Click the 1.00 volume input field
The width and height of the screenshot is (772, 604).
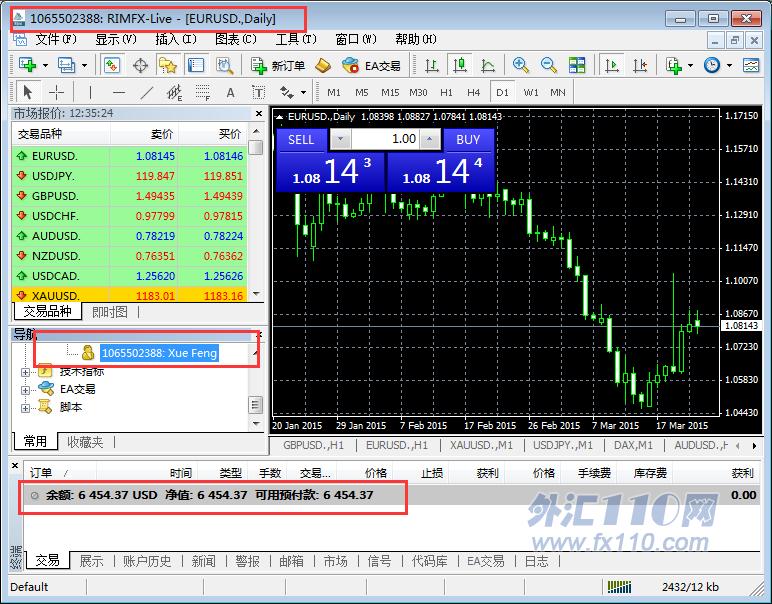click(385, 139)
